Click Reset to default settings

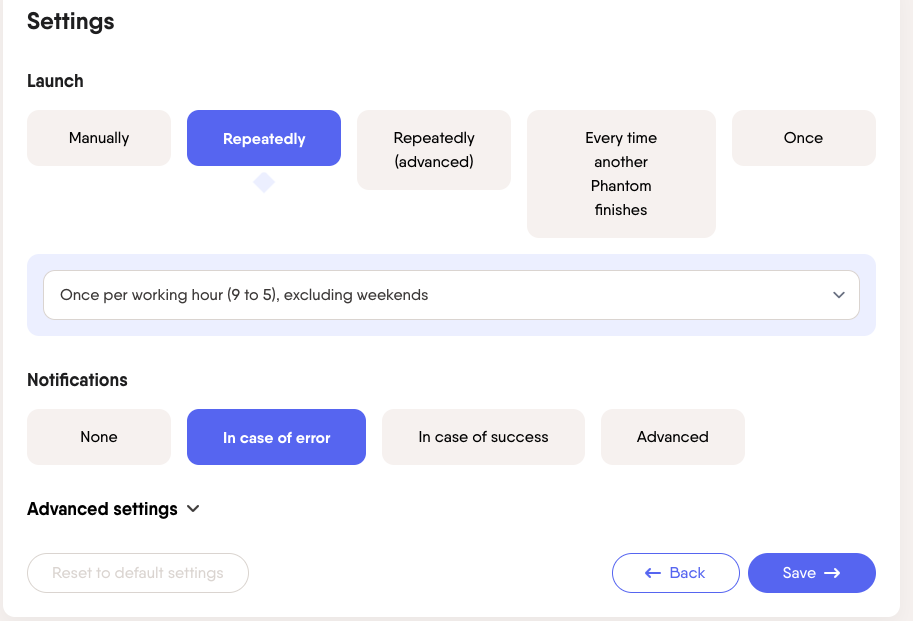point(138,573)
